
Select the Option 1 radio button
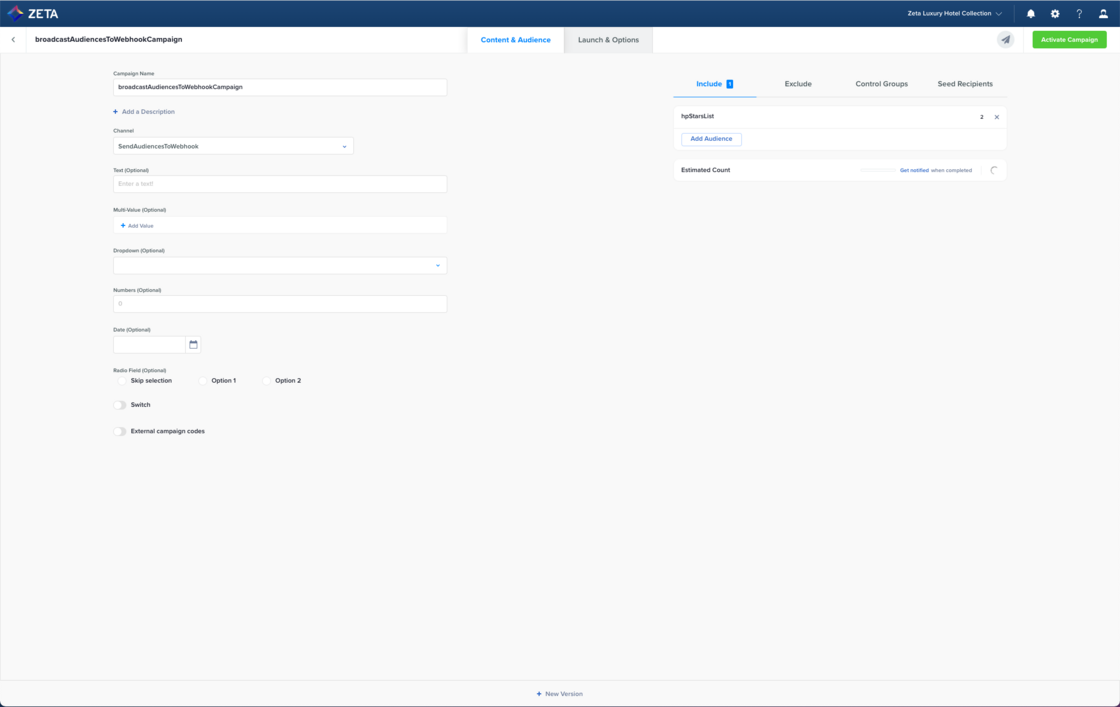203,381
